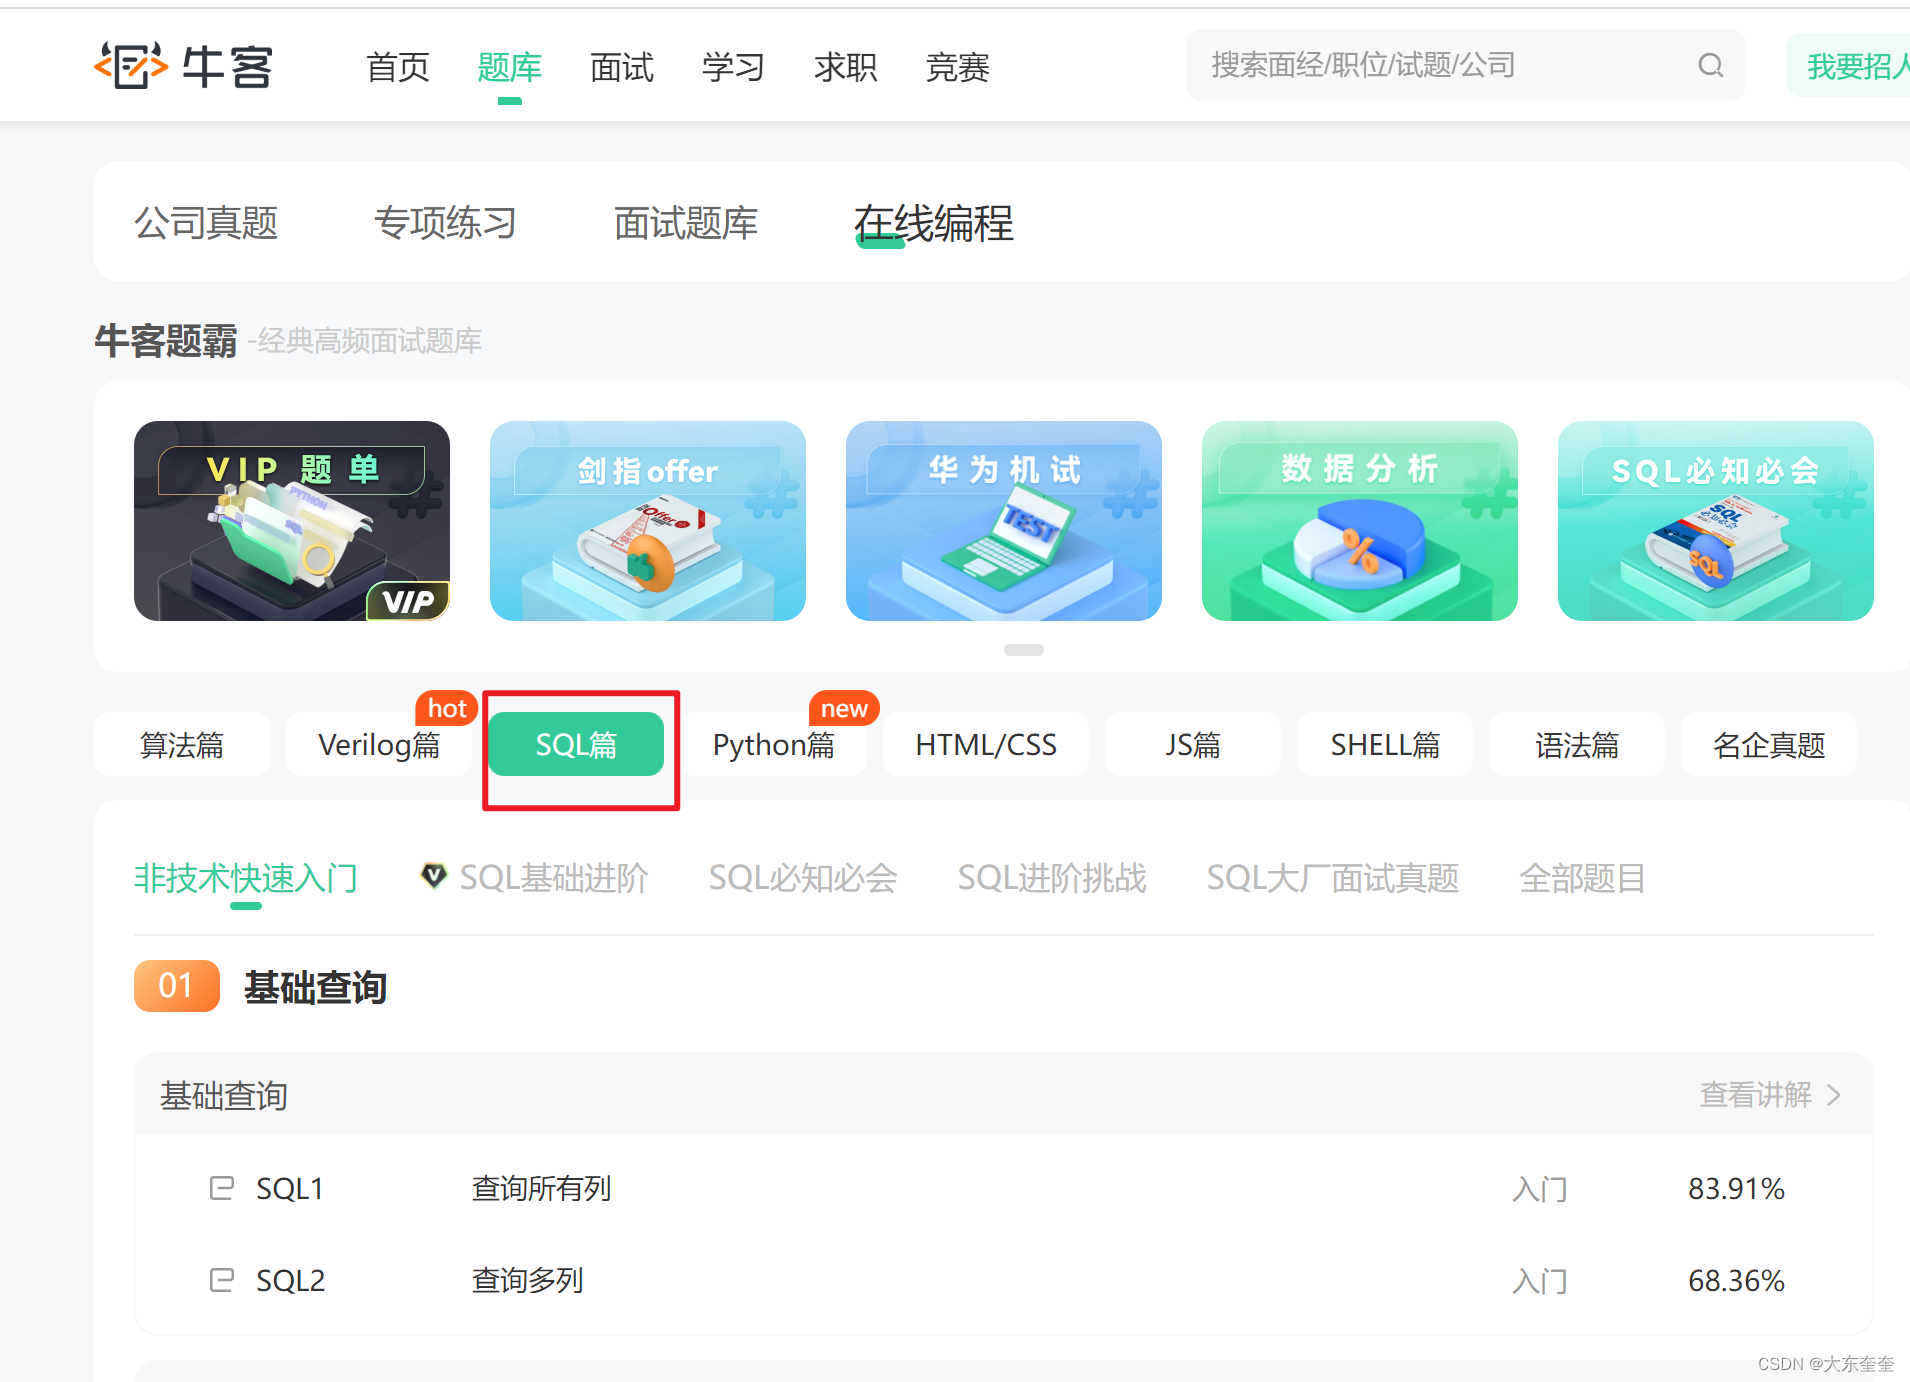Click the VIP diamond icon beside SQL基础进阶

pyautogui.click(x=433, y=876)
